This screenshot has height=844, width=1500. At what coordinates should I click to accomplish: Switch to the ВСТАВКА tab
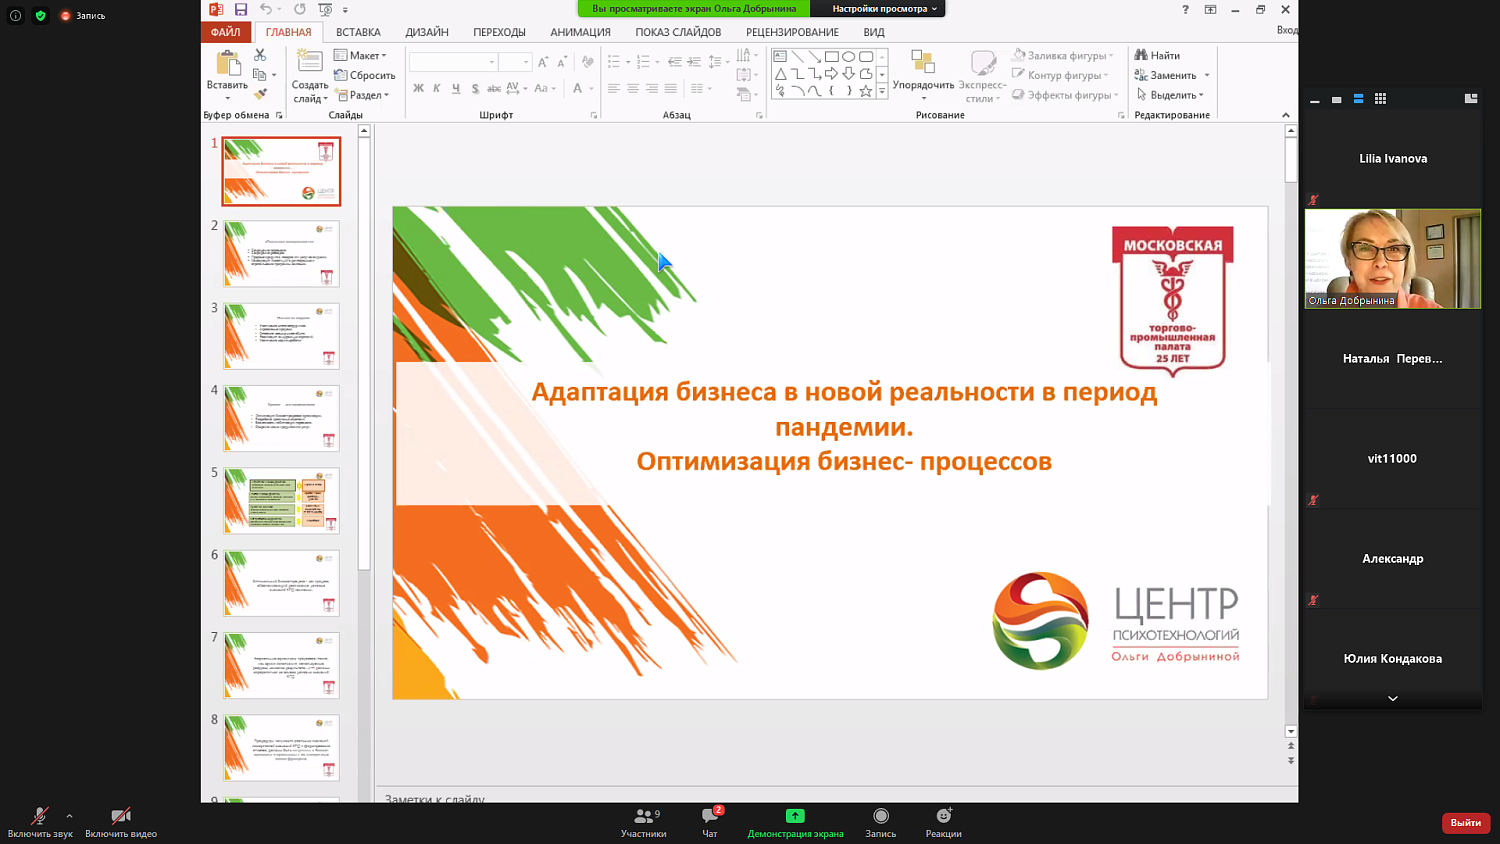358,32
